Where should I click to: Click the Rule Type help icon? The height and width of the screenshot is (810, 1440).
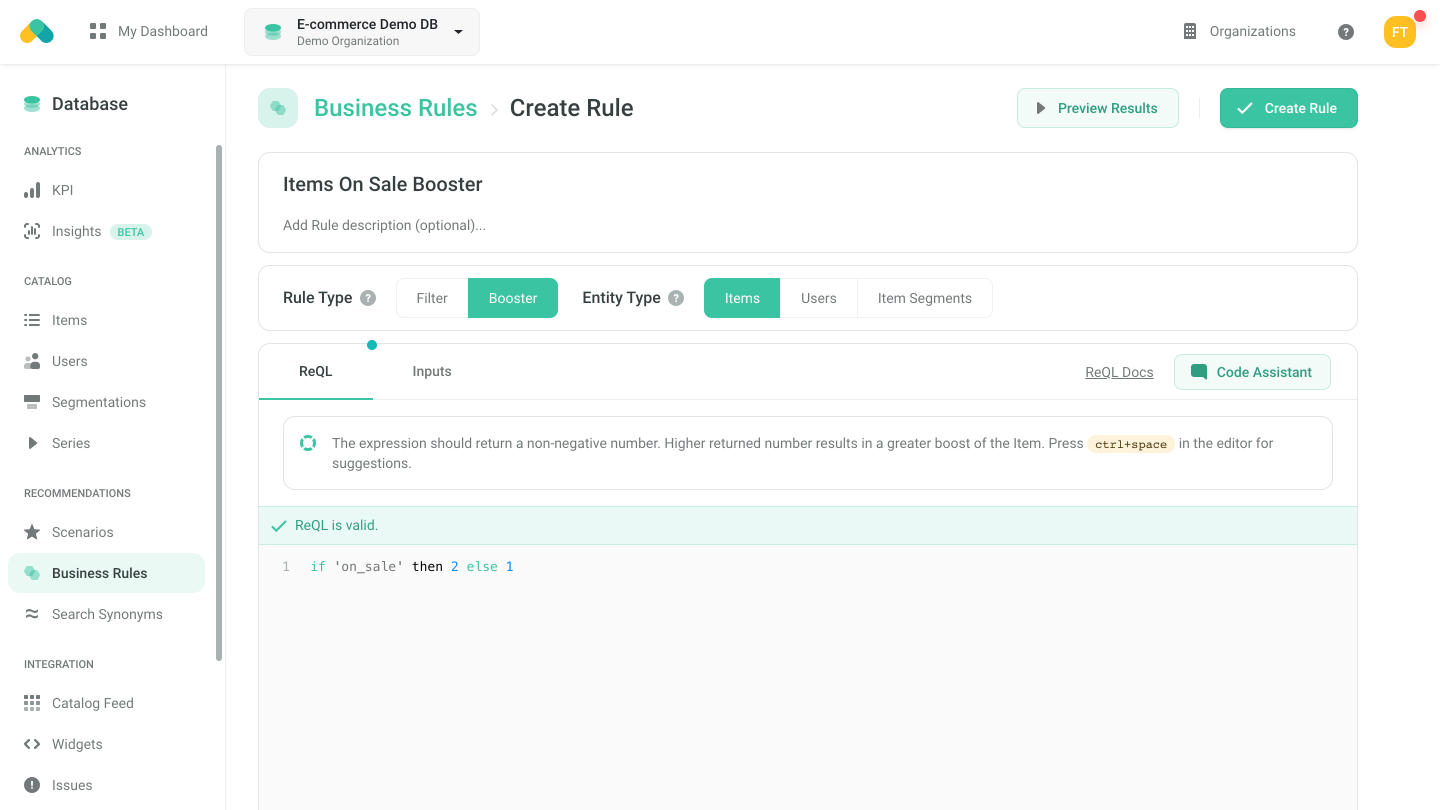368,298
